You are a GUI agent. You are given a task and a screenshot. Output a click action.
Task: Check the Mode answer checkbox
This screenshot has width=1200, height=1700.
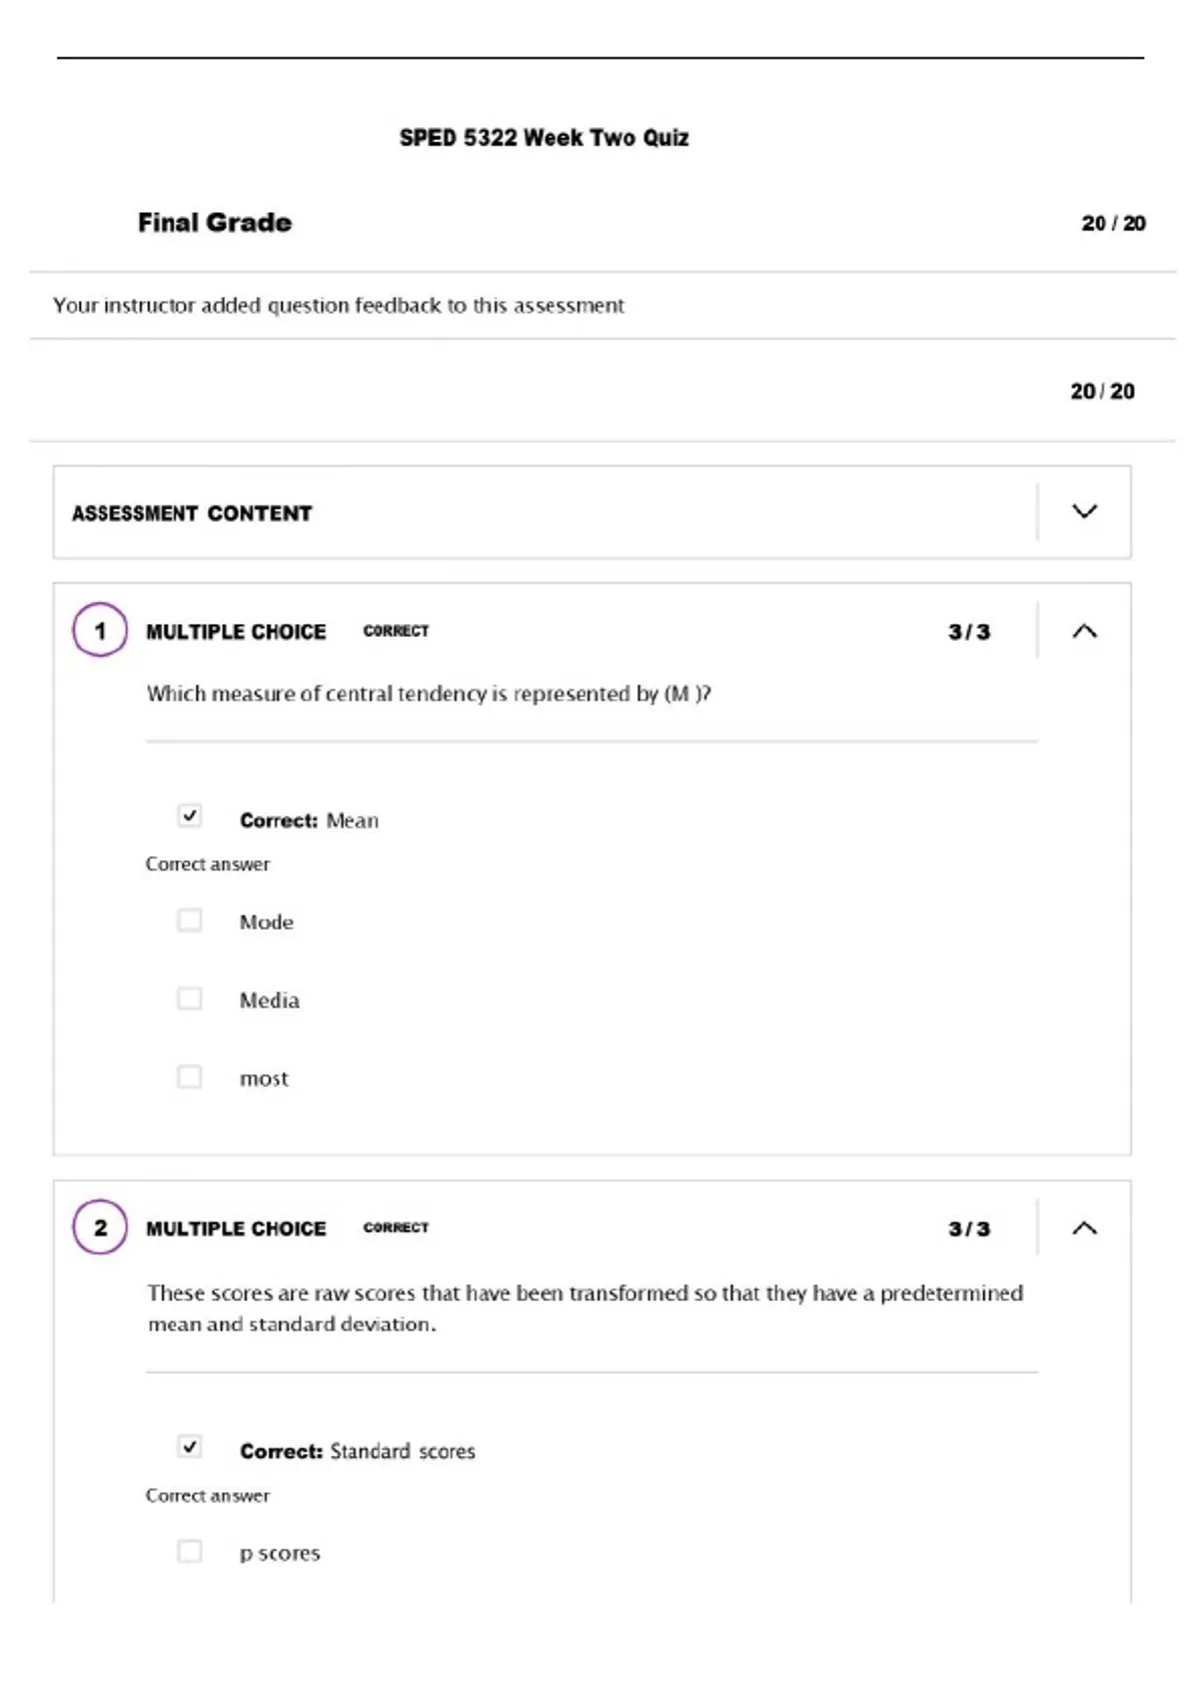tap(189, 920)
